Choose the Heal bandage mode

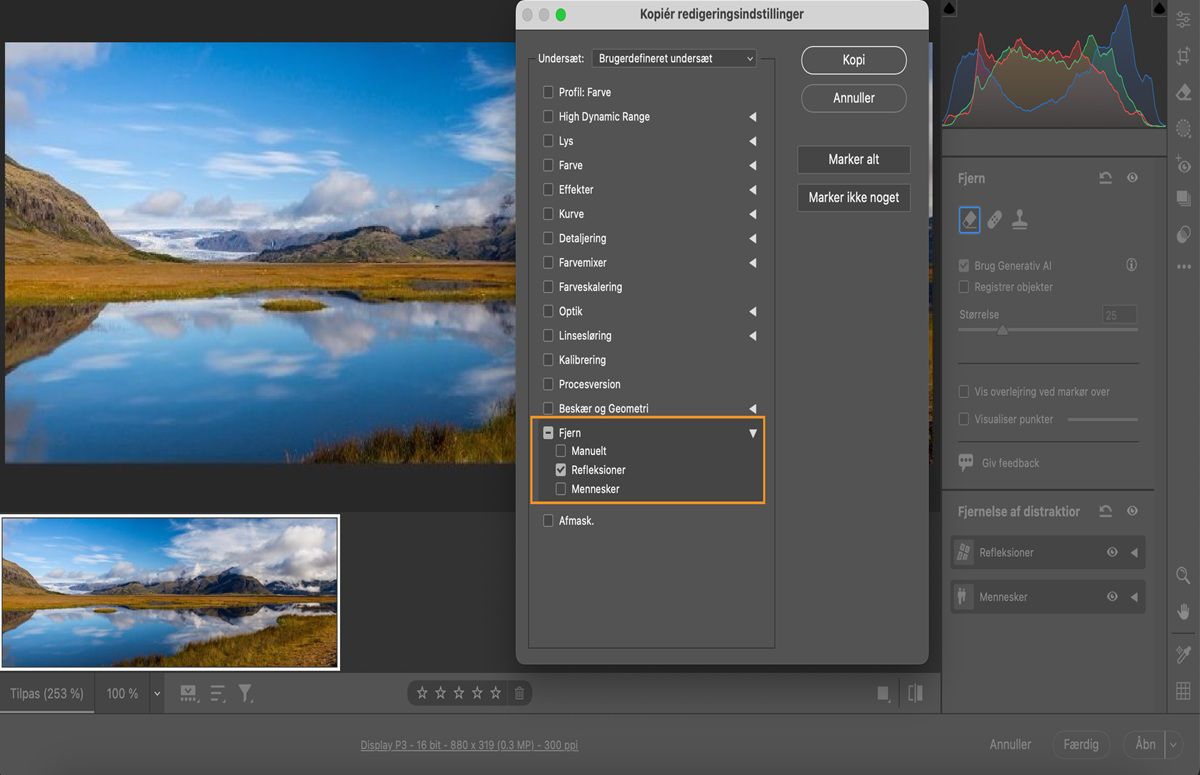[x=995, y=220]
